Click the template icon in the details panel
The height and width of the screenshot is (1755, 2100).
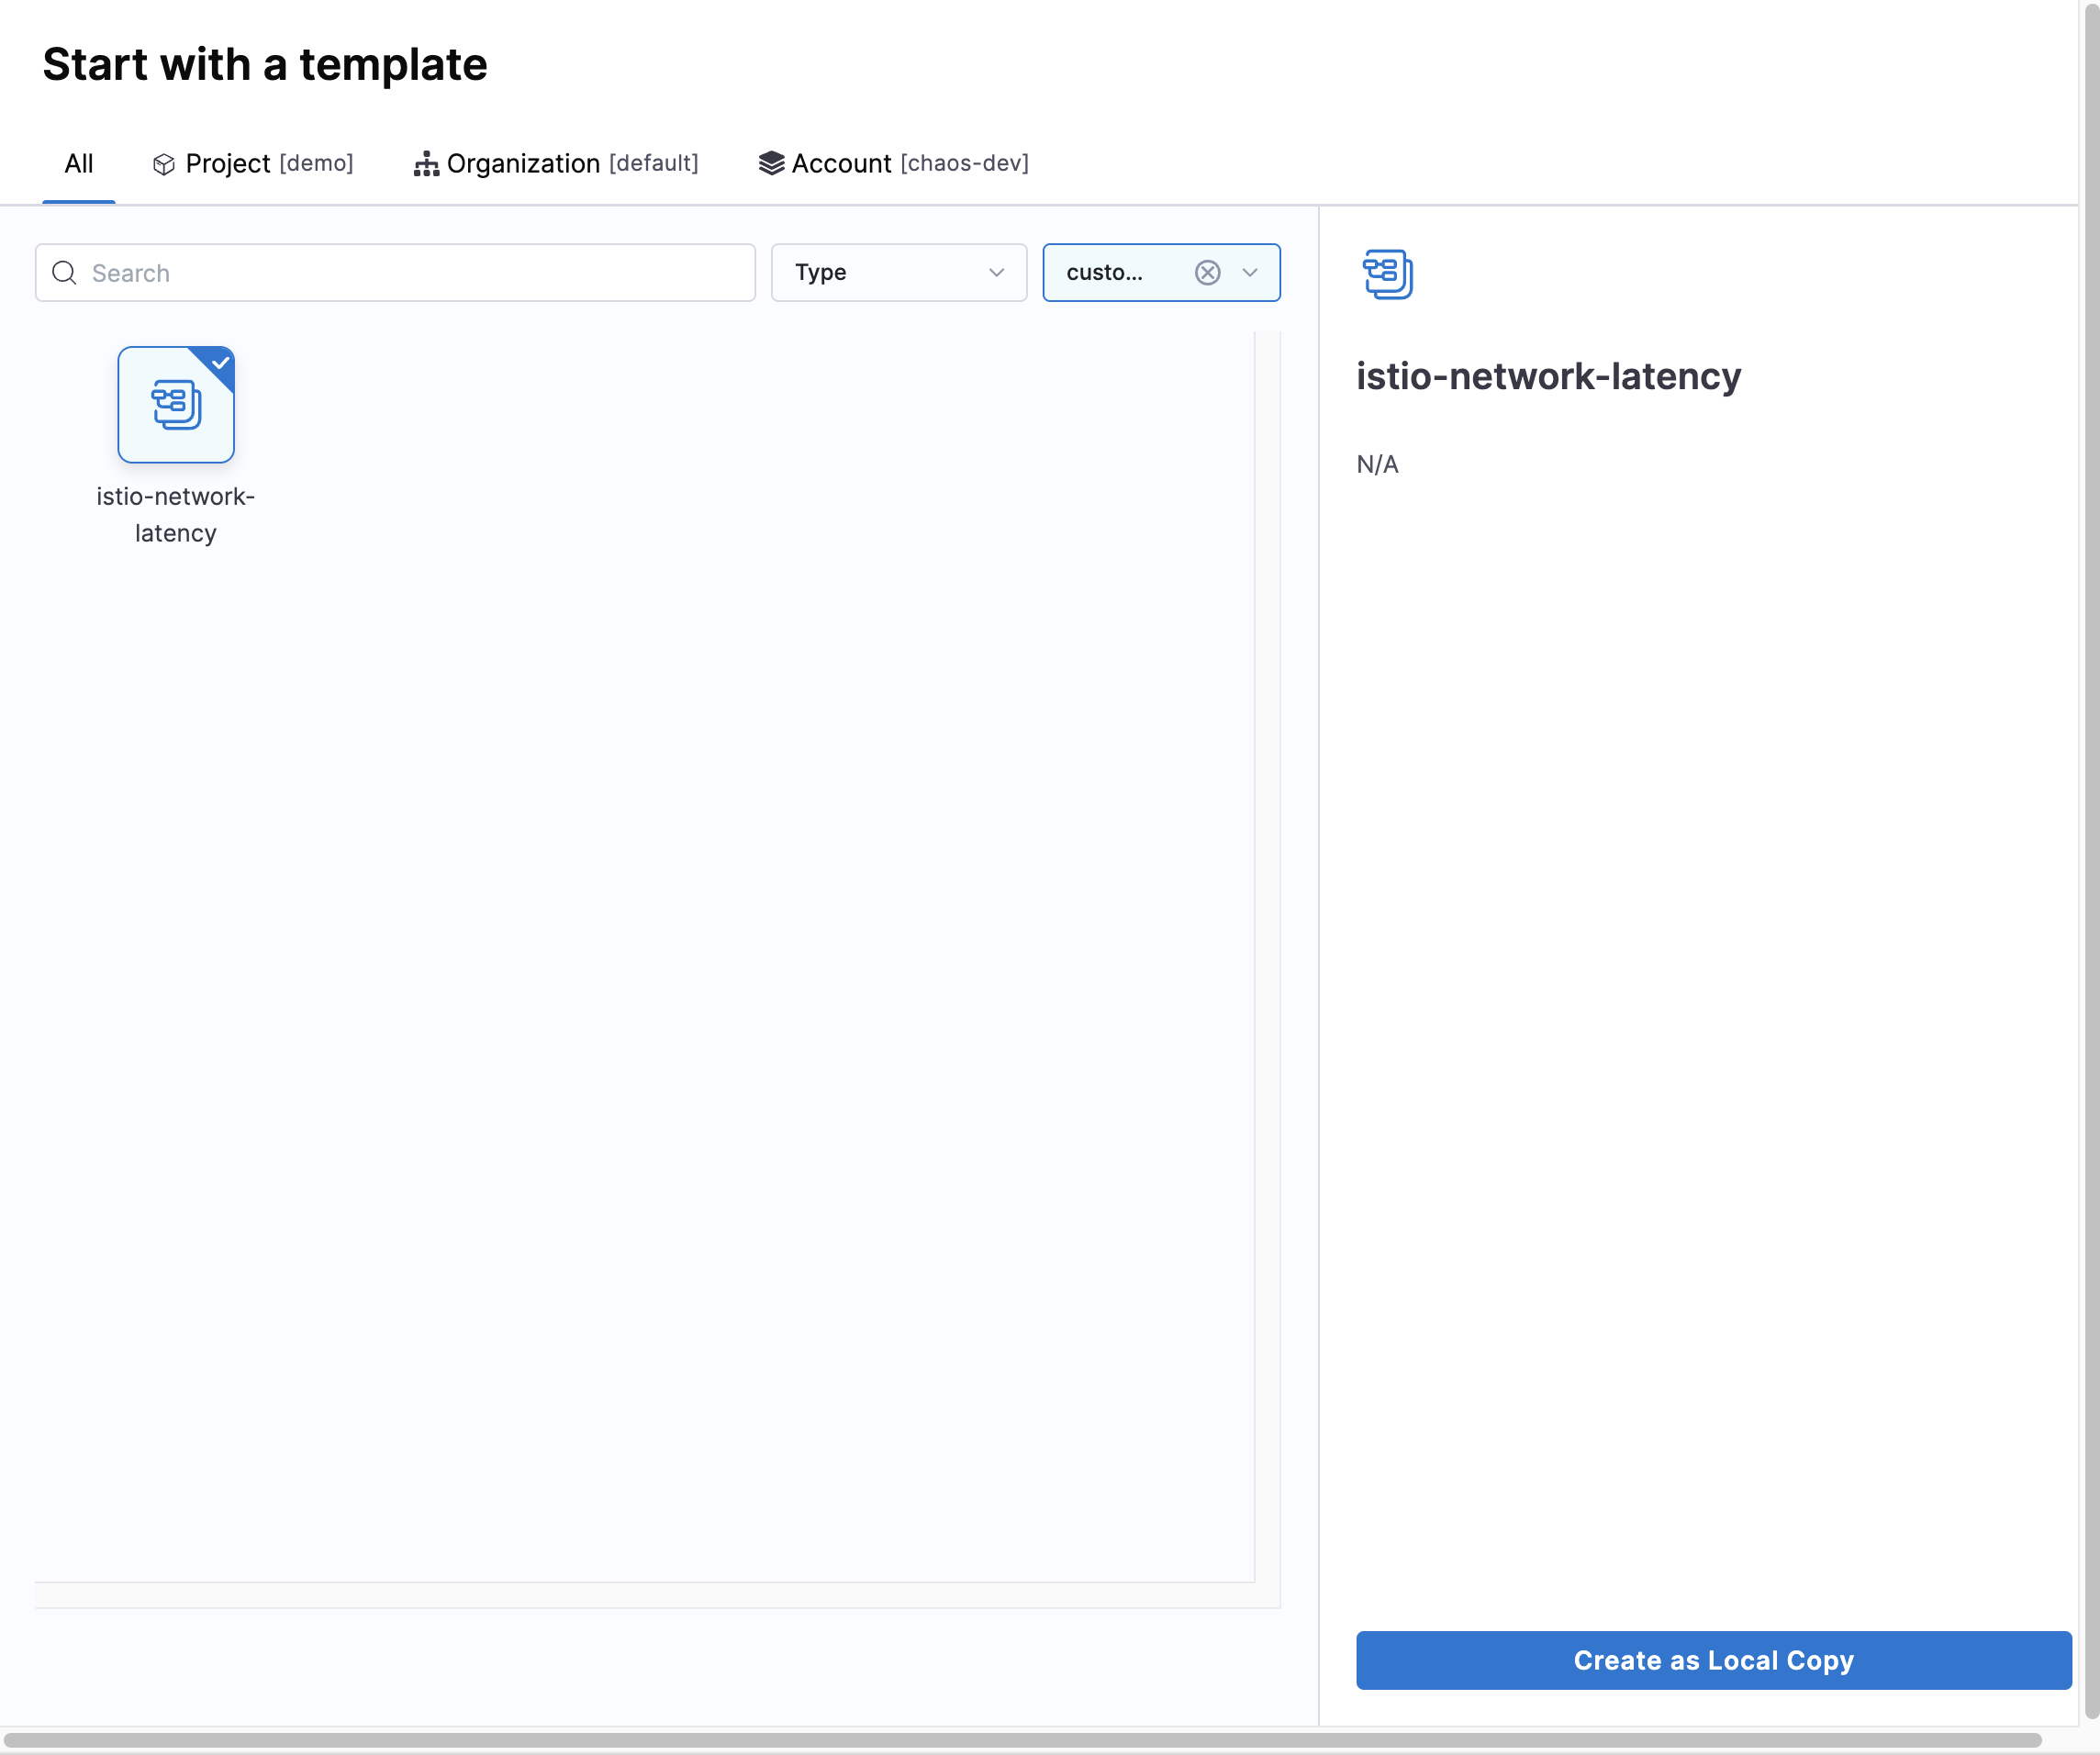(x=1387, y=274)
